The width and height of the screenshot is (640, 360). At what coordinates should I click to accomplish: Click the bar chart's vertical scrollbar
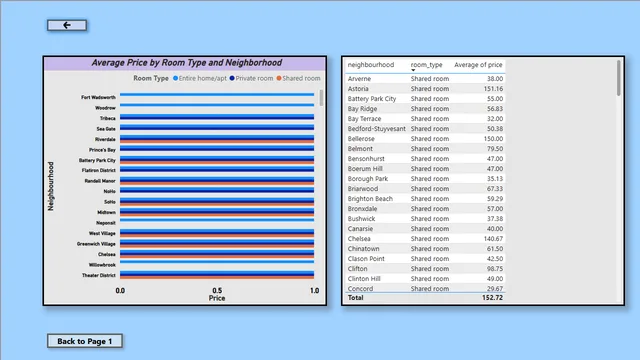321,98
